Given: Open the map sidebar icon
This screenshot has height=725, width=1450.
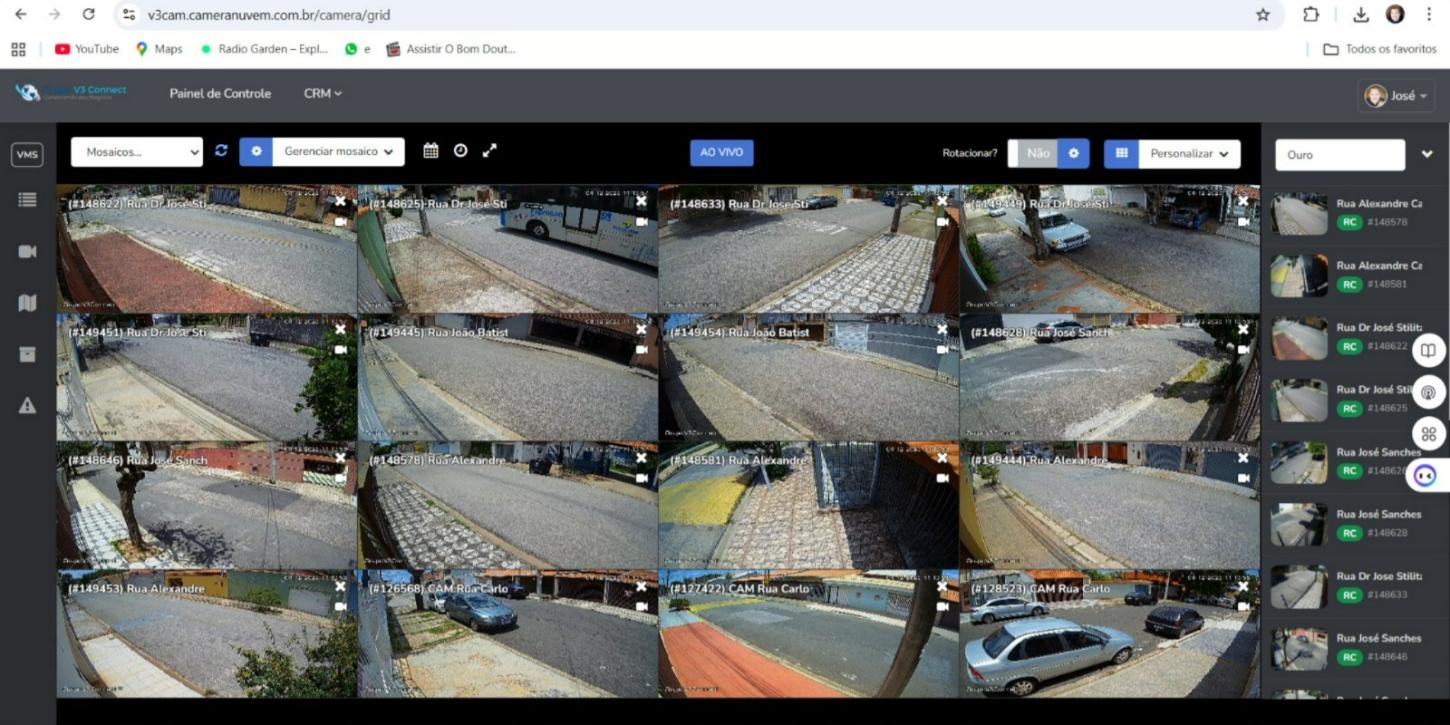Looking at the screenshot, I should tap(27, 303).
